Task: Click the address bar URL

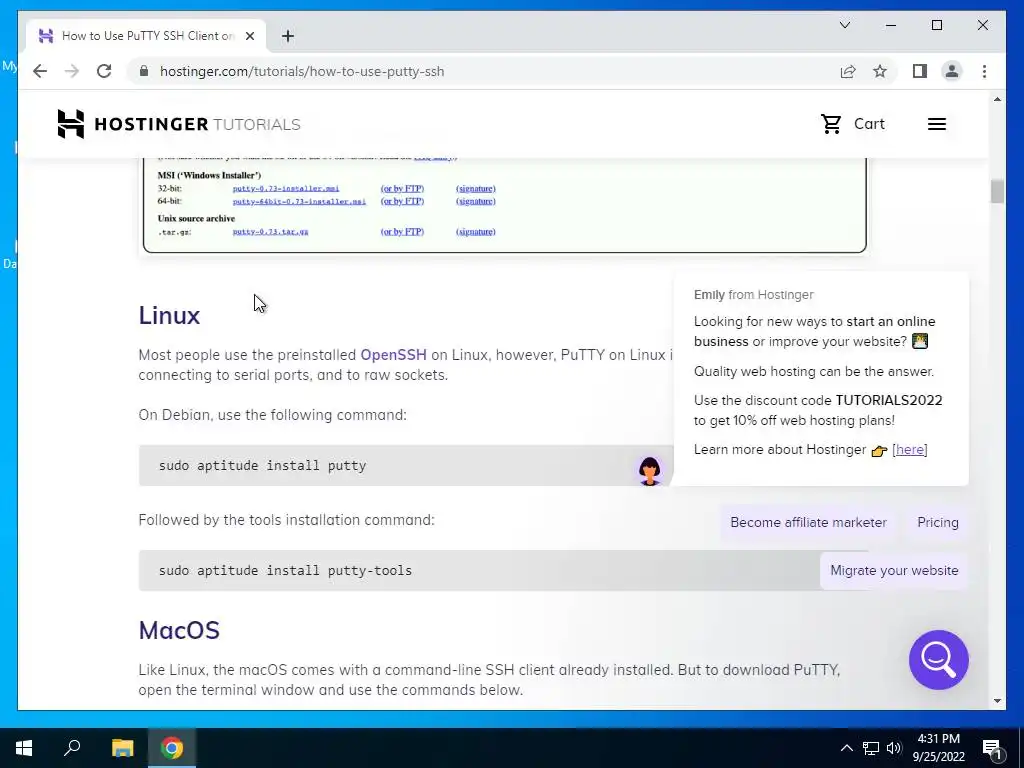Action: (302, 71)
